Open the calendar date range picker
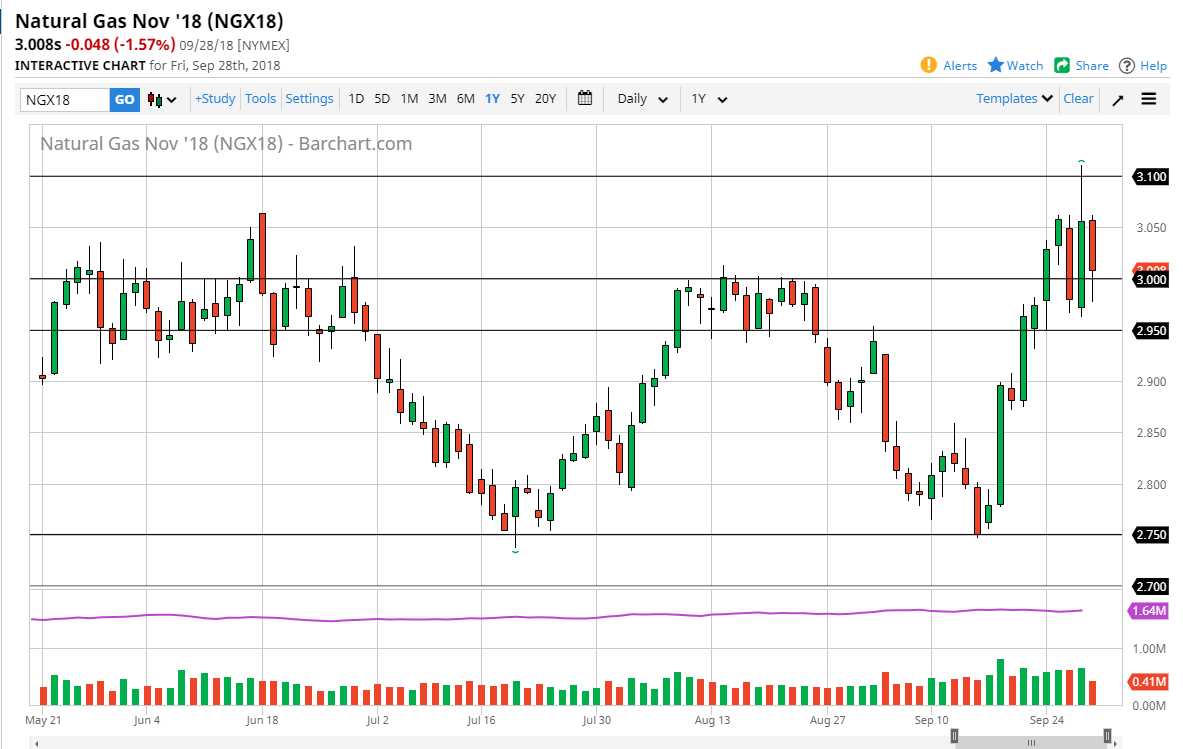Viewport: 1183px width, 749px height. (585, 98)
